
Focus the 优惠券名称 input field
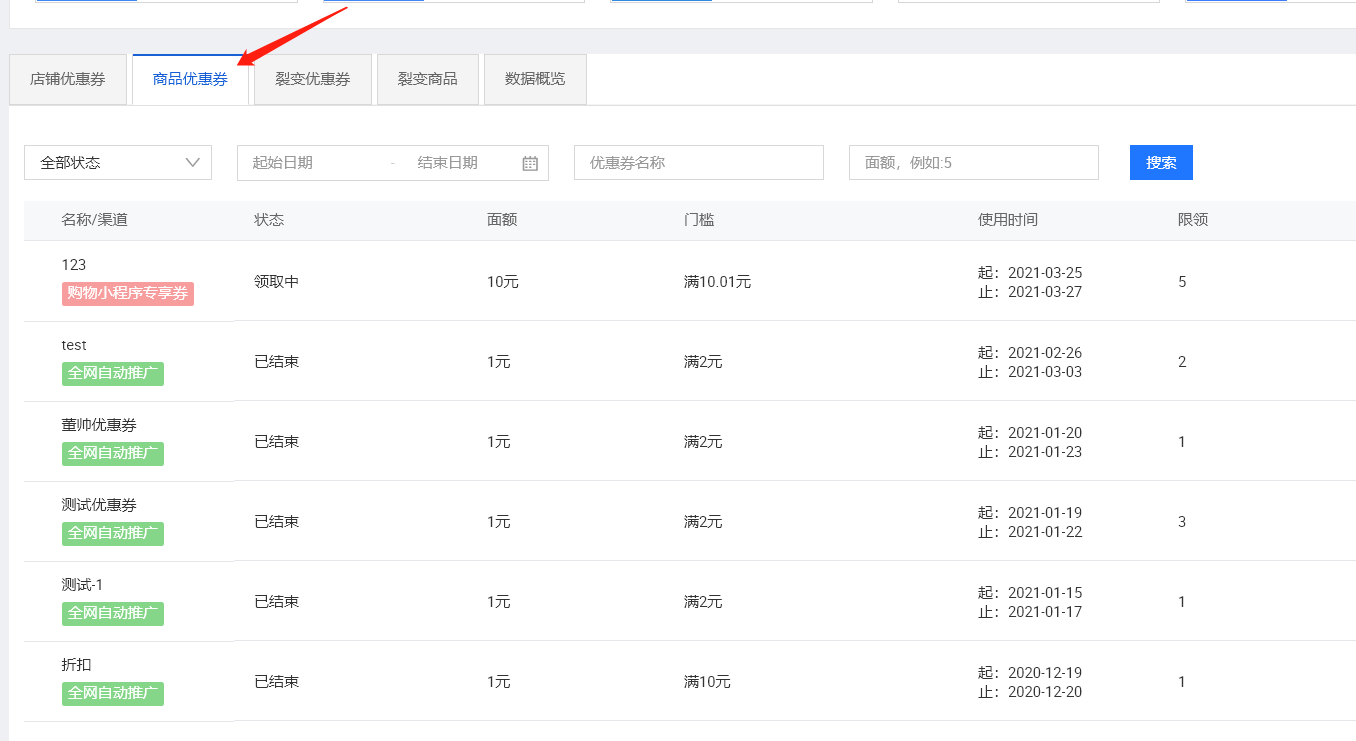point(699,162)
